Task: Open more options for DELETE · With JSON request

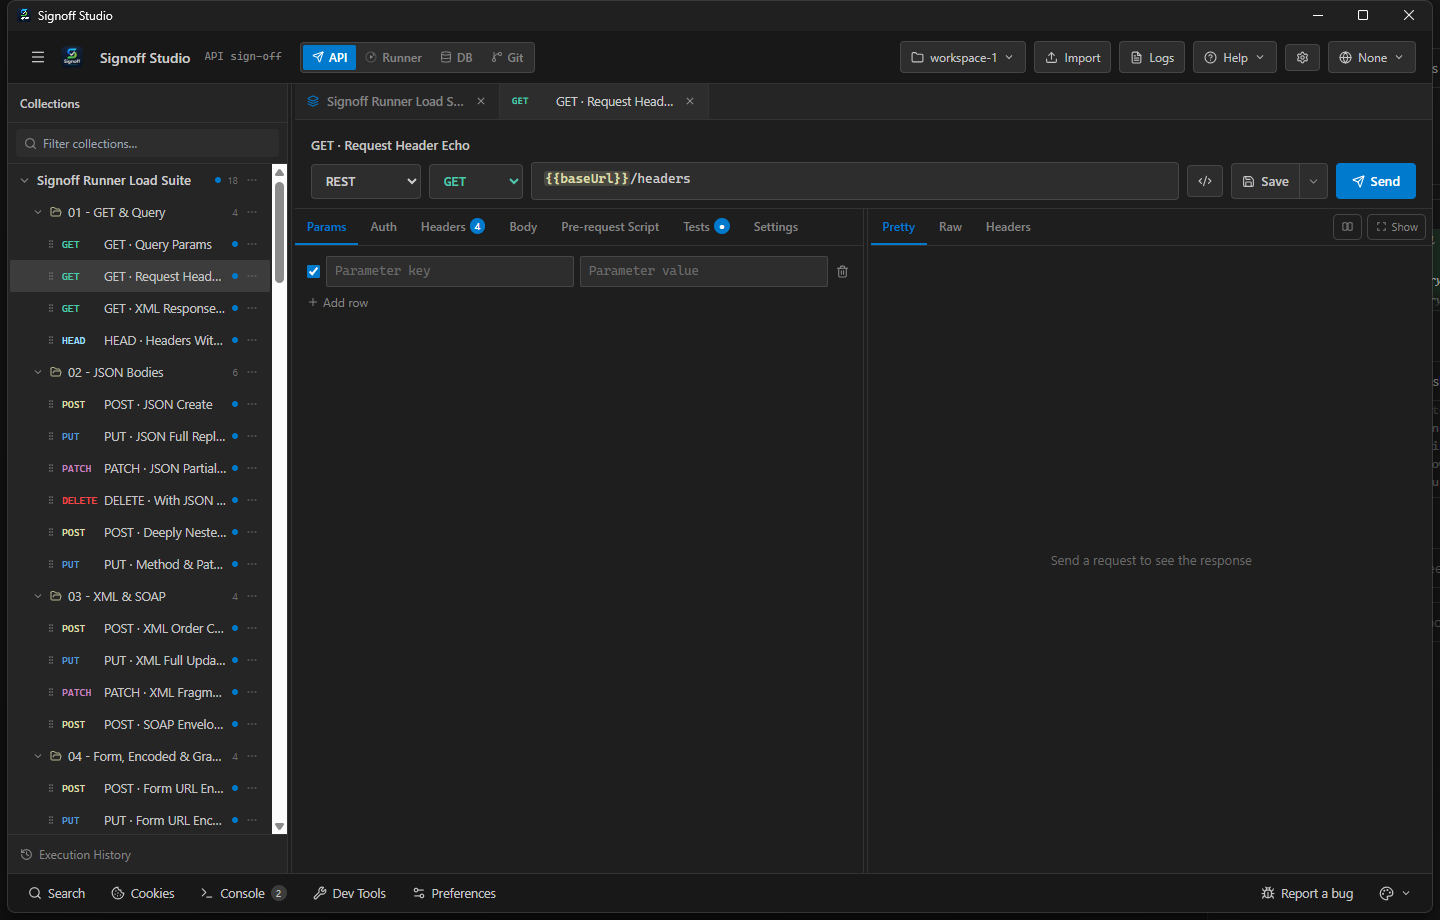Action: click(x=252, y=500)
